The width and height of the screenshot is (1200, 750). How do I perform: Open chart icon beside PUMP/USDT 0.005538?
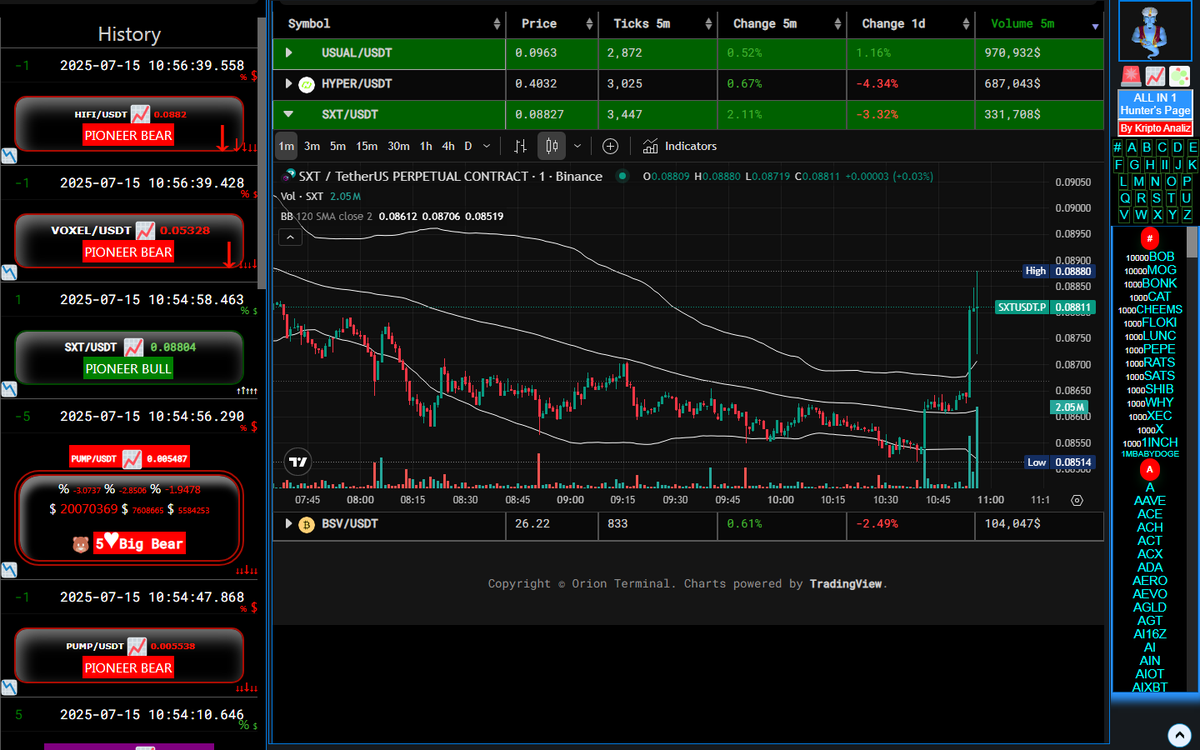pyautogui.click(x=138, y=646)
